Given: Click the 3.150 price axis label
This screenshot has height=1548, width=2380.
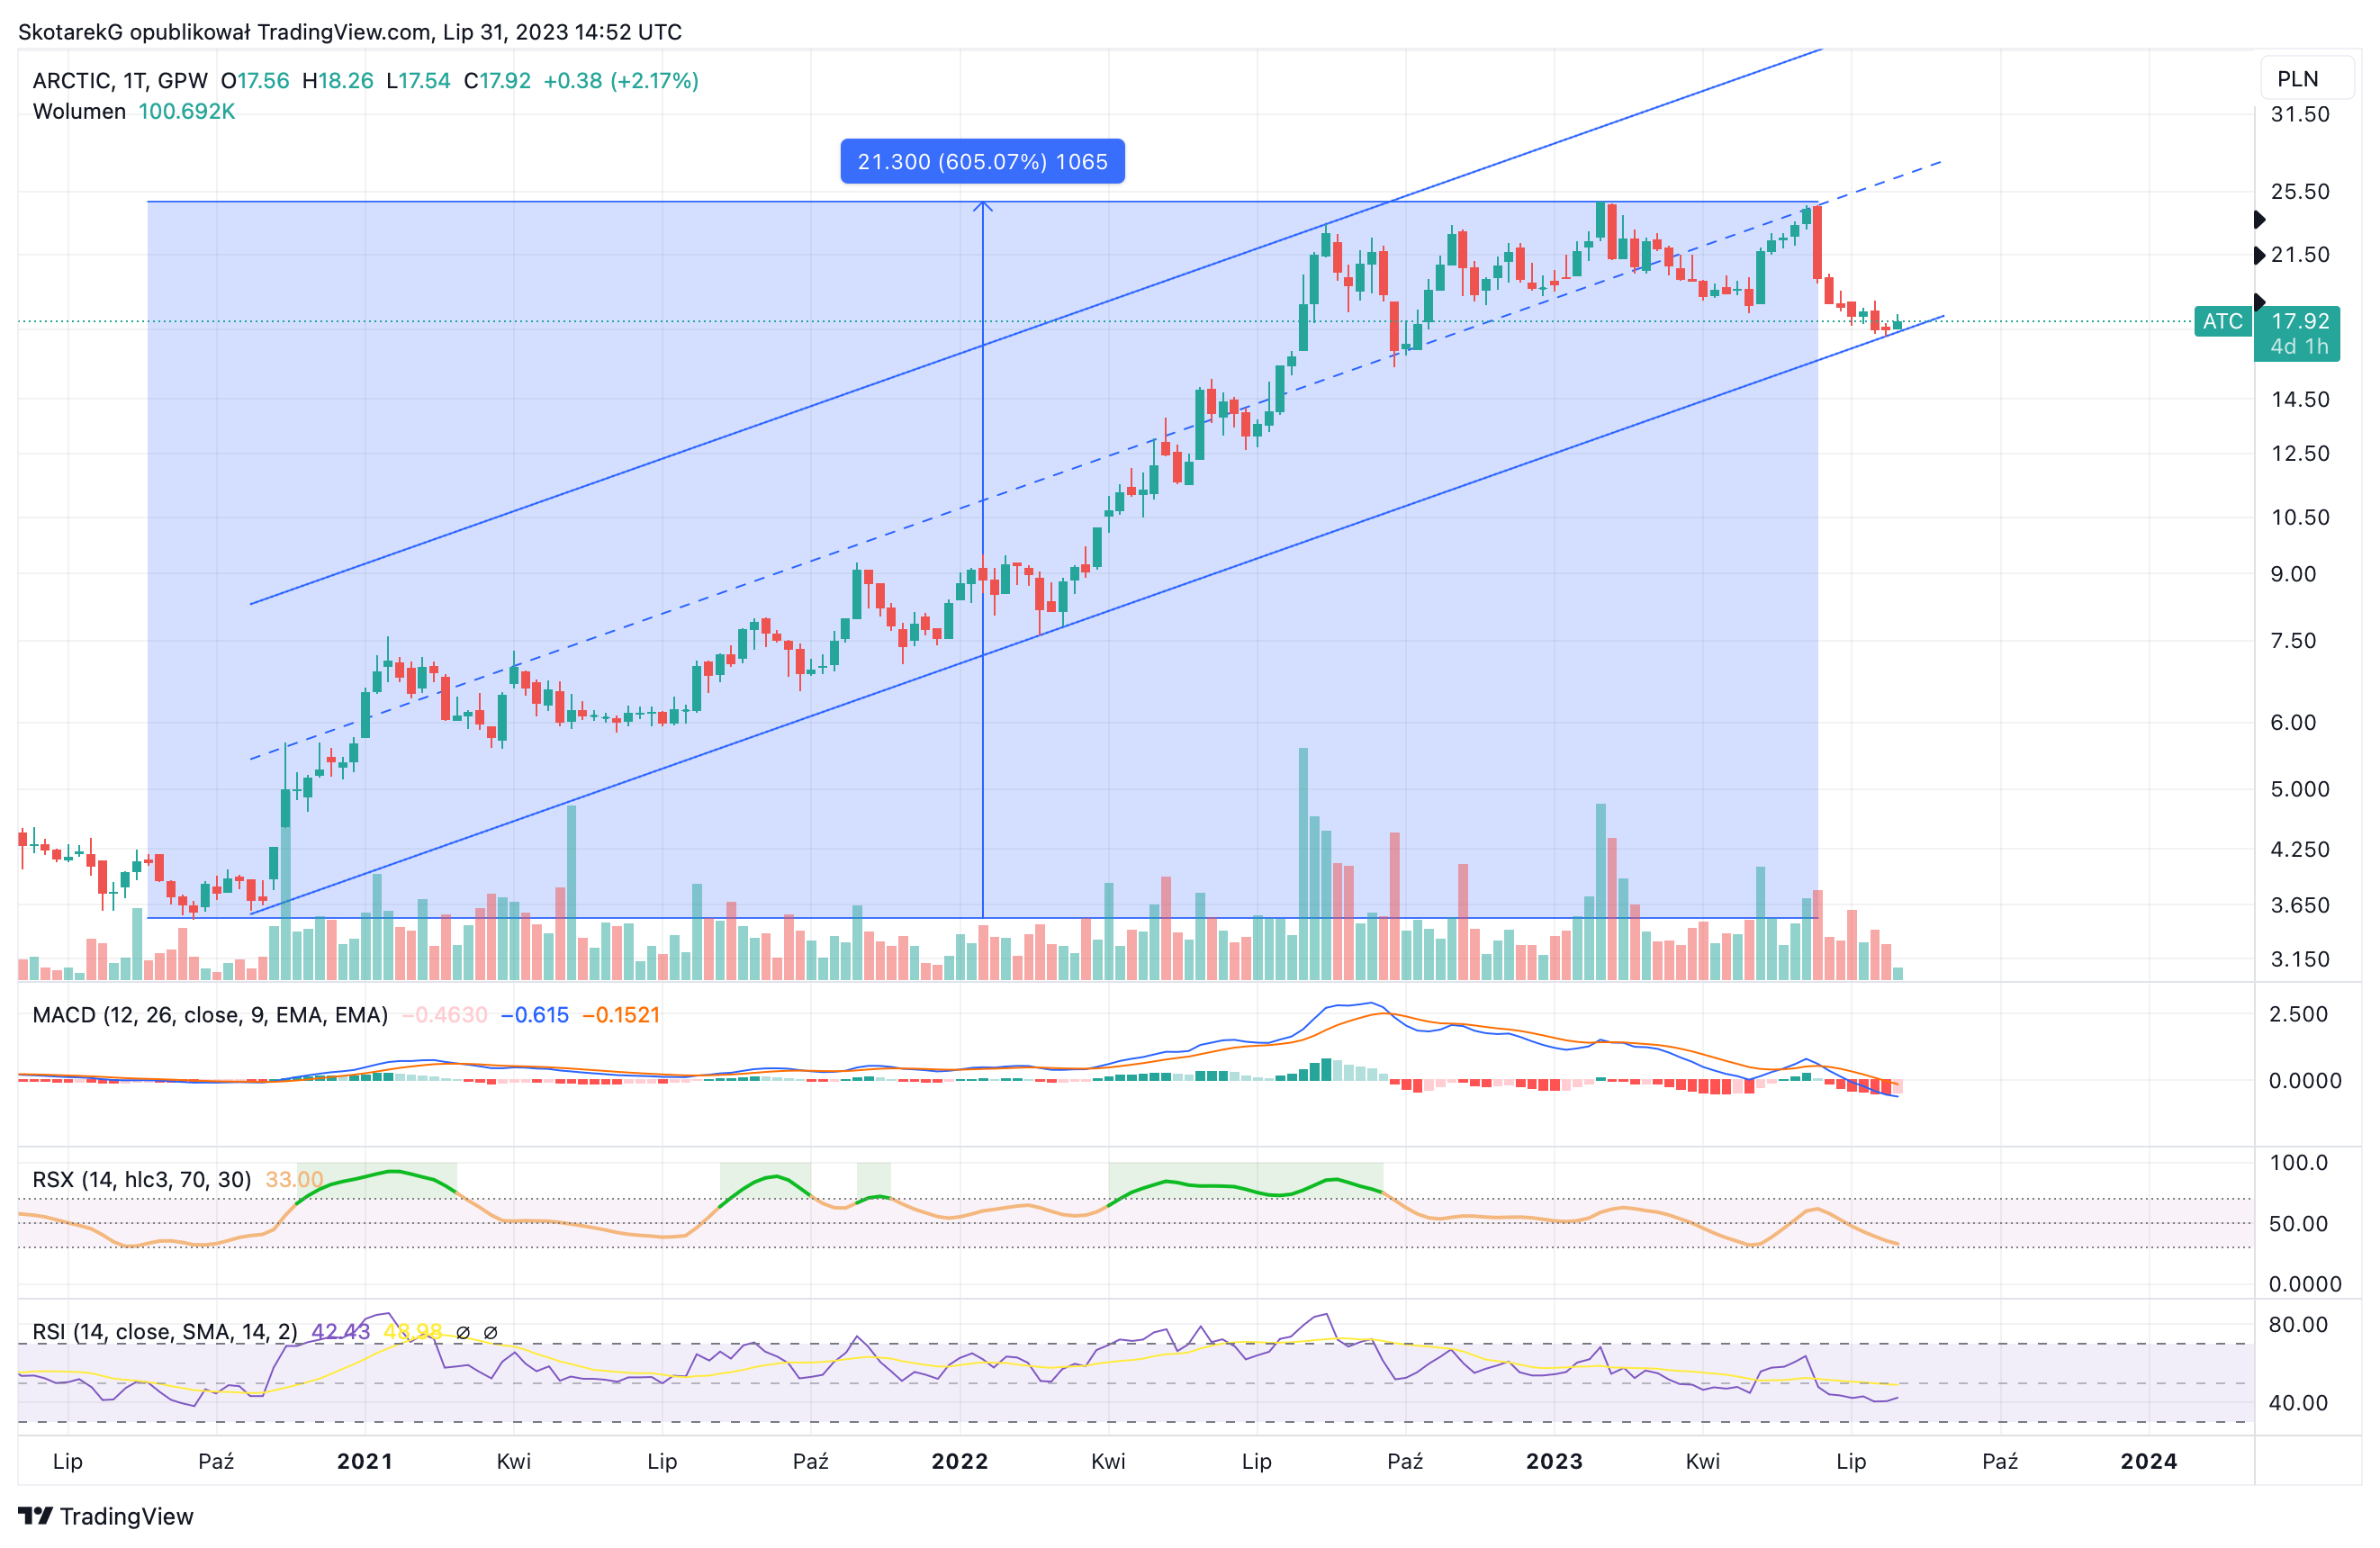Looking at the screenshot, I should [x=2300, y=959].
